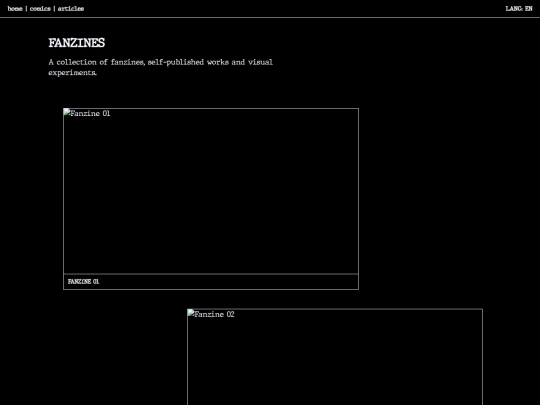Open the articles page link
540x405 pixels.
(x=71, y=9)
